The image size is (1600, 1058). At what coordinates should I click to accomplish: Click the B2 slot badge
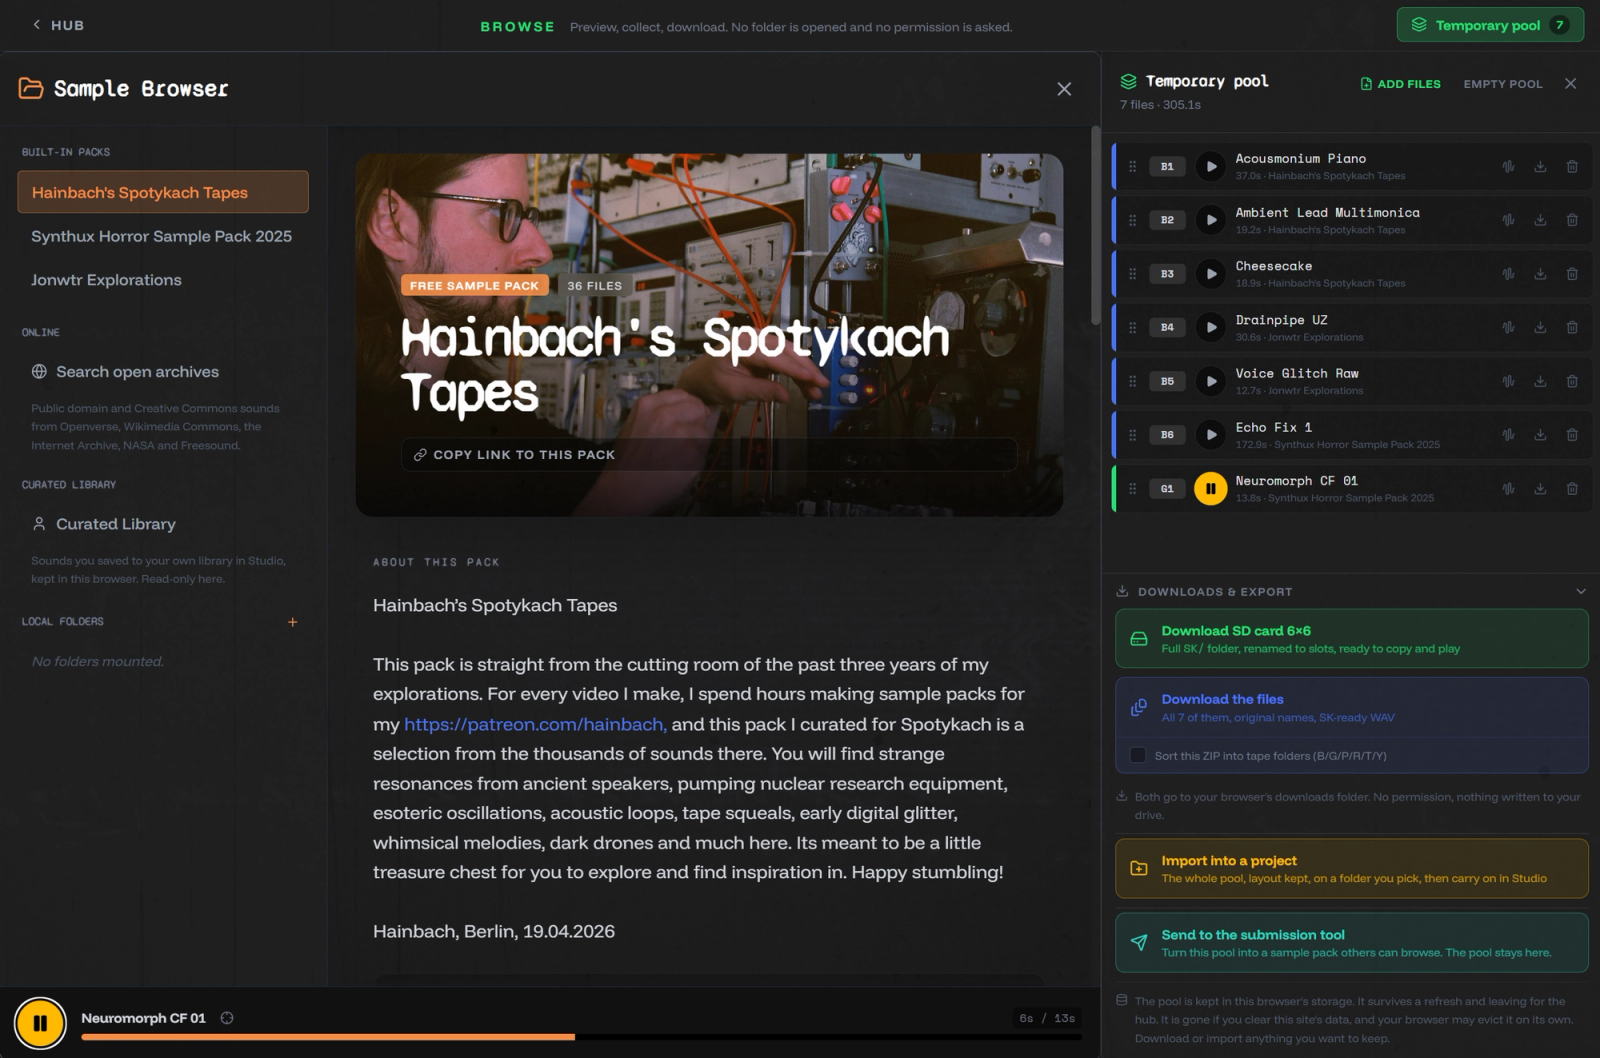[1167, 220]
